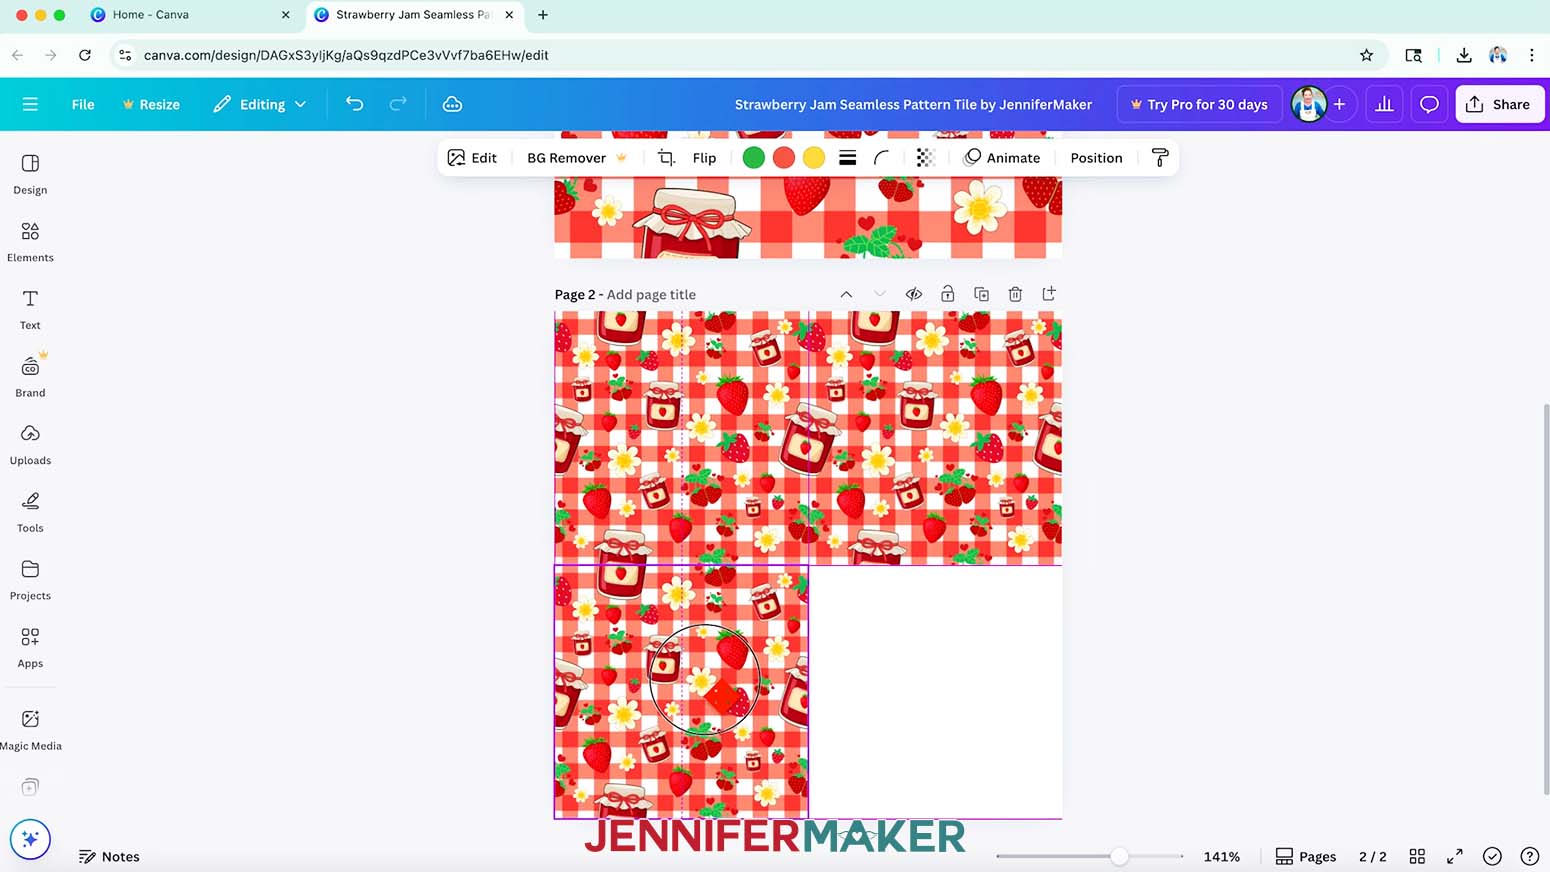Open transparency control
Screen dimensions: 1550x872
point(925,158)
